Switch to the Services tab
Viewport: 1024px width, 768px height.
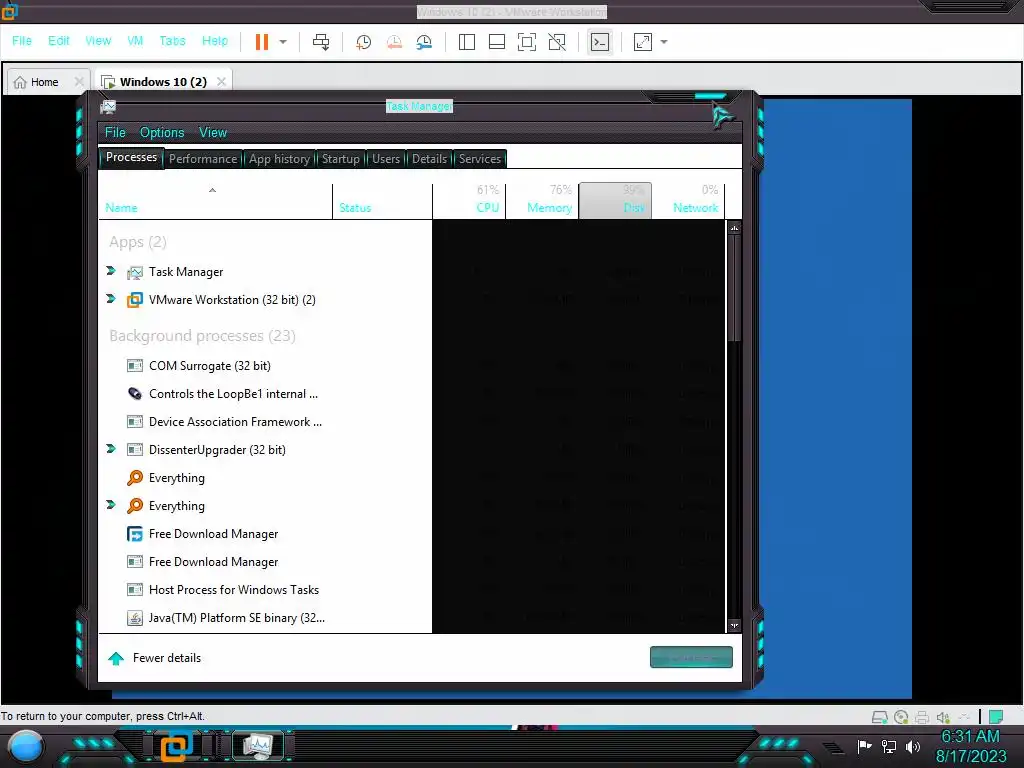coord(479,159)
